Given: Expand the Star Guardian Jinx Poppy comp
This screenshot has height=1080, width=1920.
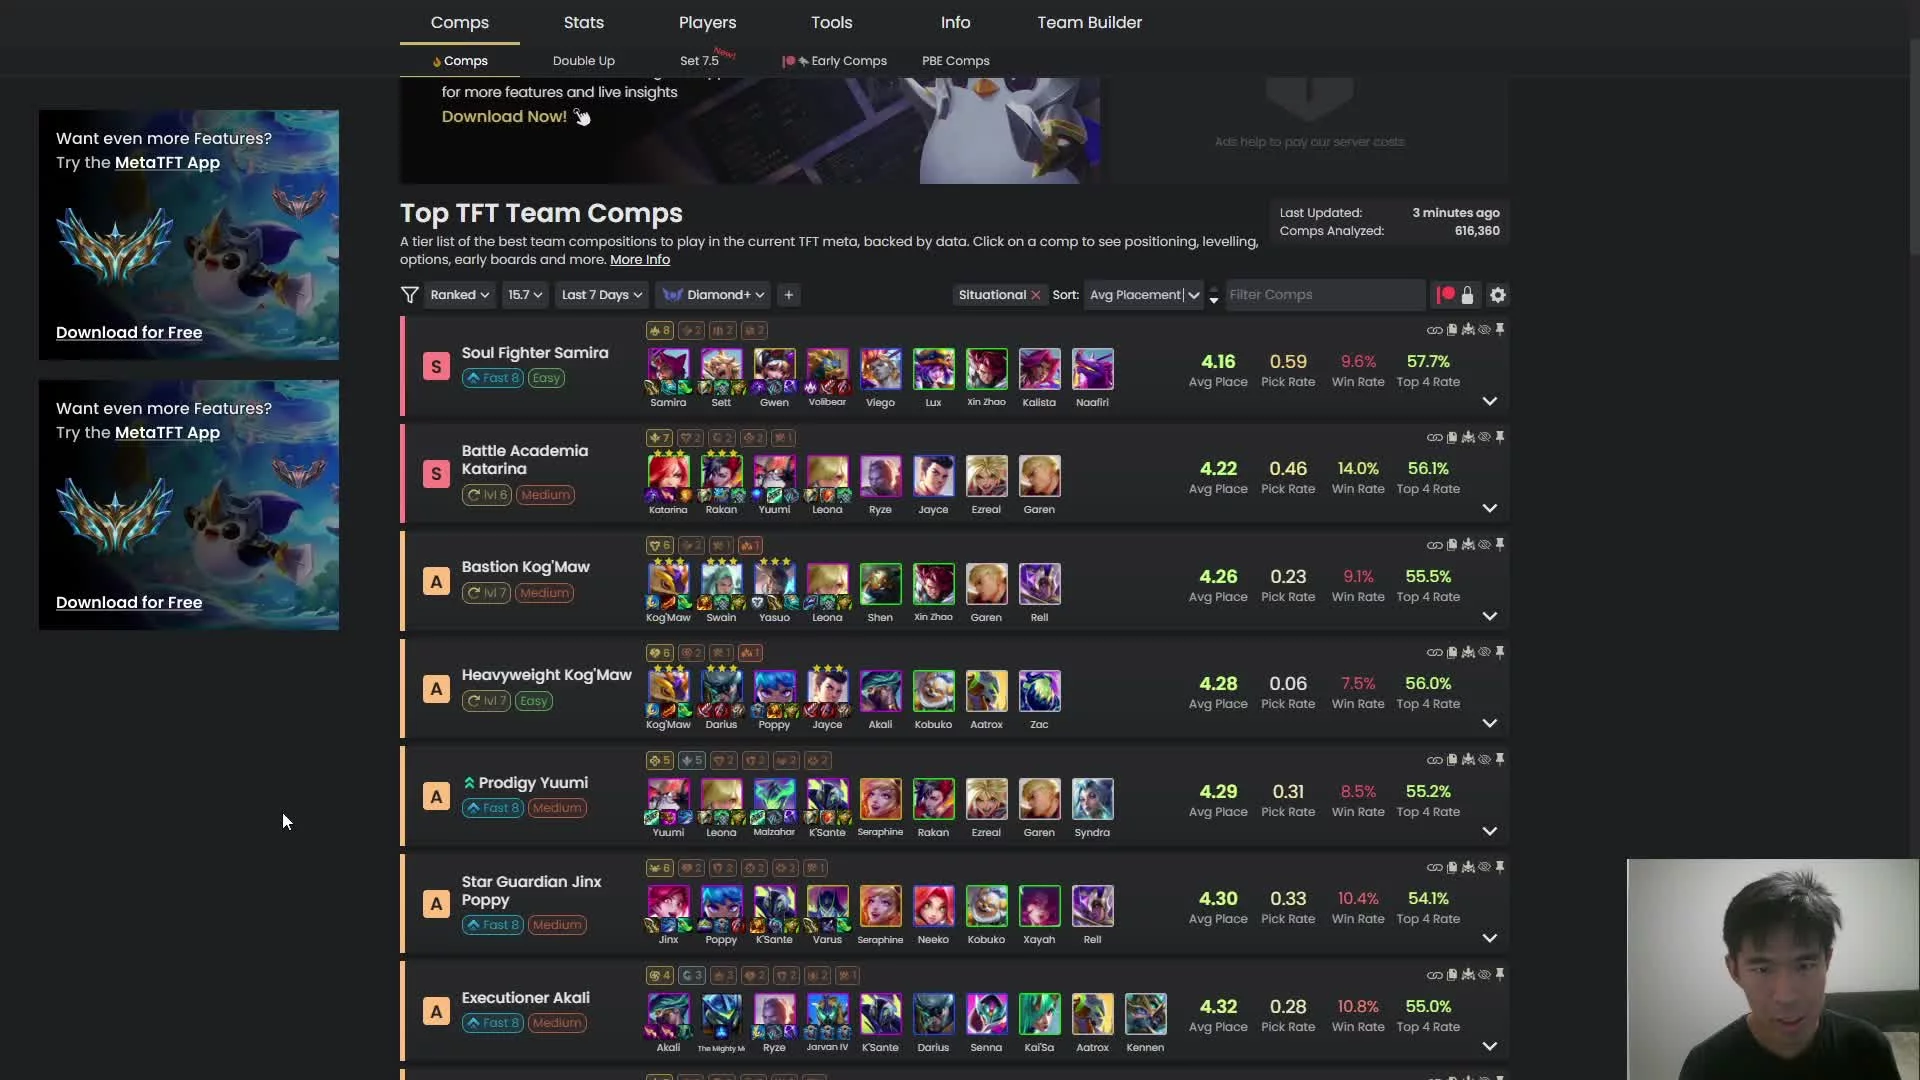Looking at the screenshot, I should click(x=1489, y=938).
